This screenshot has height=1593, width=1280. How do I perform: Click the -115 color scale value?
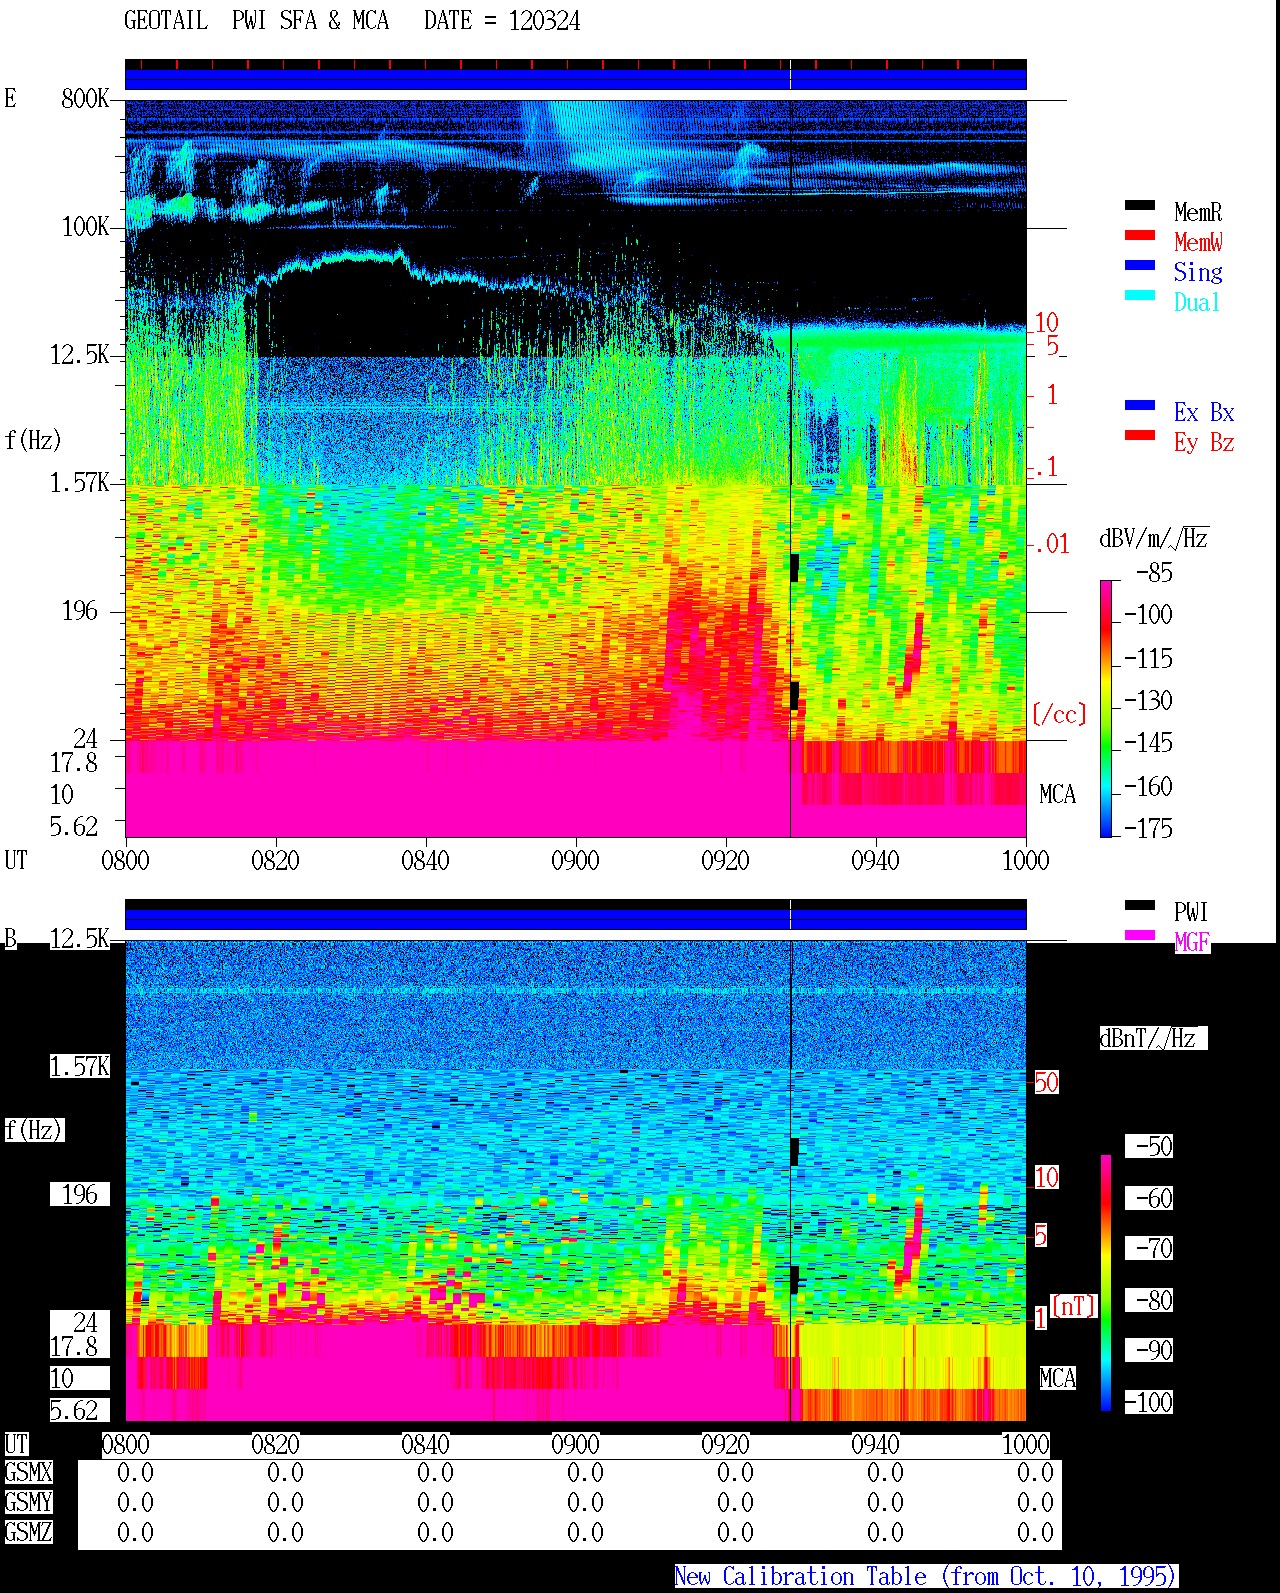point(1148,658)
